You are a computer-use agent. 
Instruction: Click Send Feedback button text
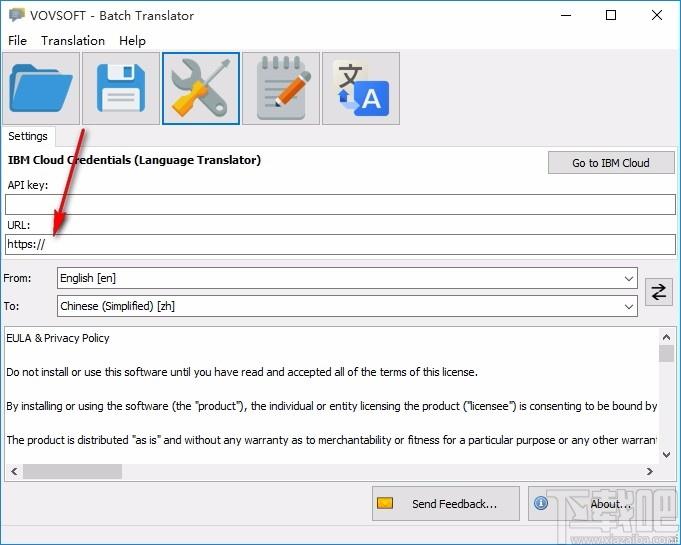click(454, 504)
